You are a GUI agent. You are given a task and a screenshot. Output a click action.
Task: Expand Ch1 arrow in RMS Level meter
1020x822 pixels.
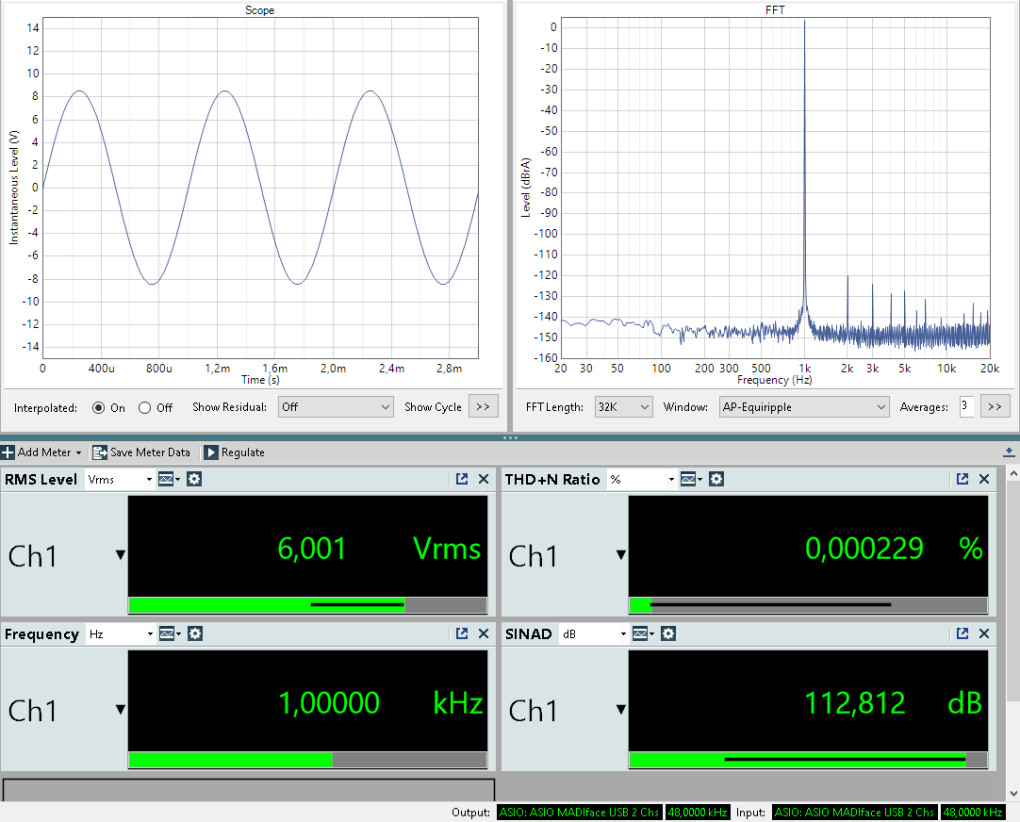click(120, 555)
